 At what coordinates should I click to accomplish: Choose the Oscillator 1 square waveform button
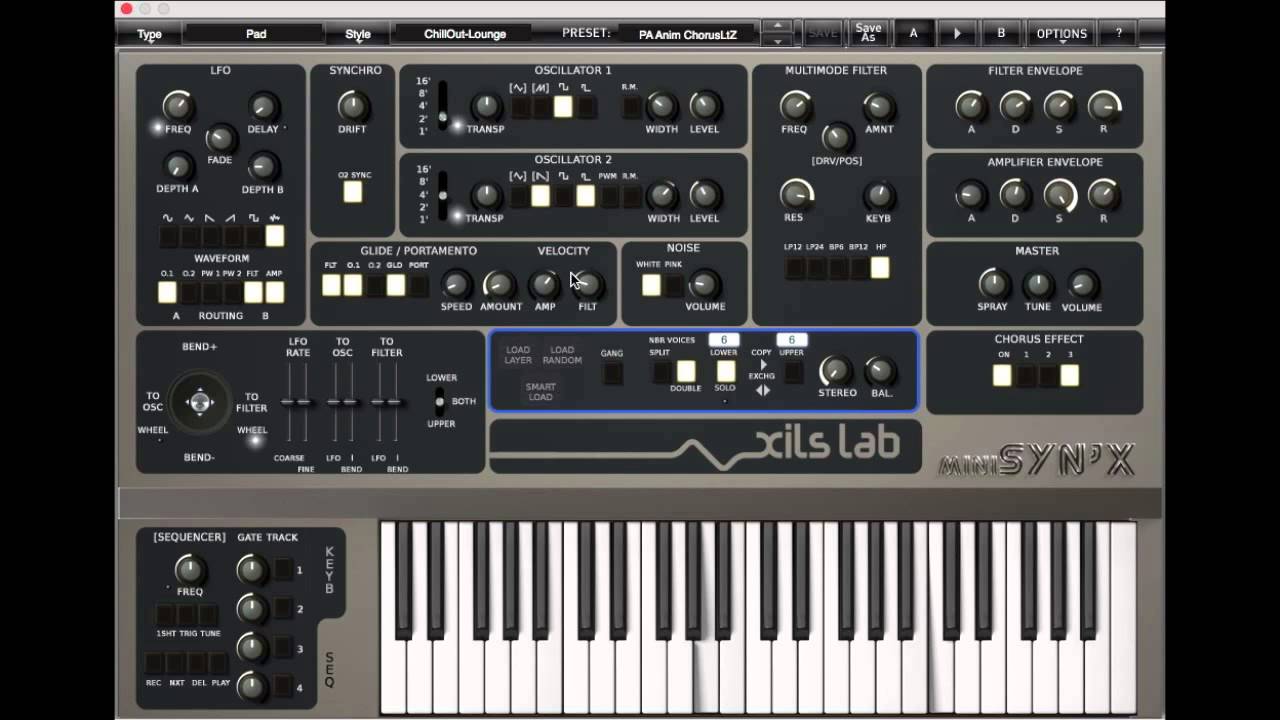(563, 107)
